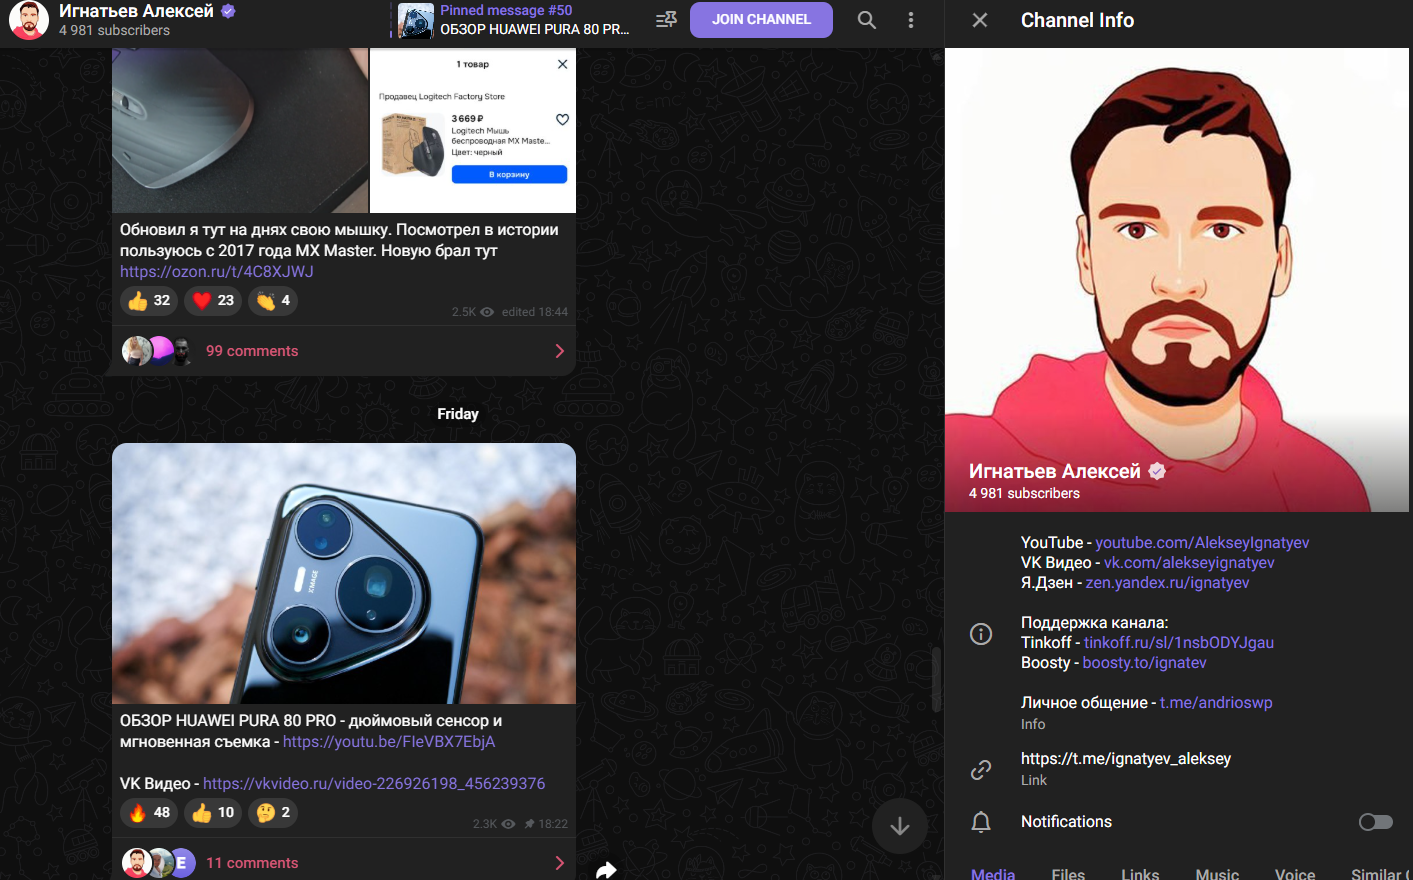
Task: Toggle the Notifications switch
Action: tap(1376, 822)
